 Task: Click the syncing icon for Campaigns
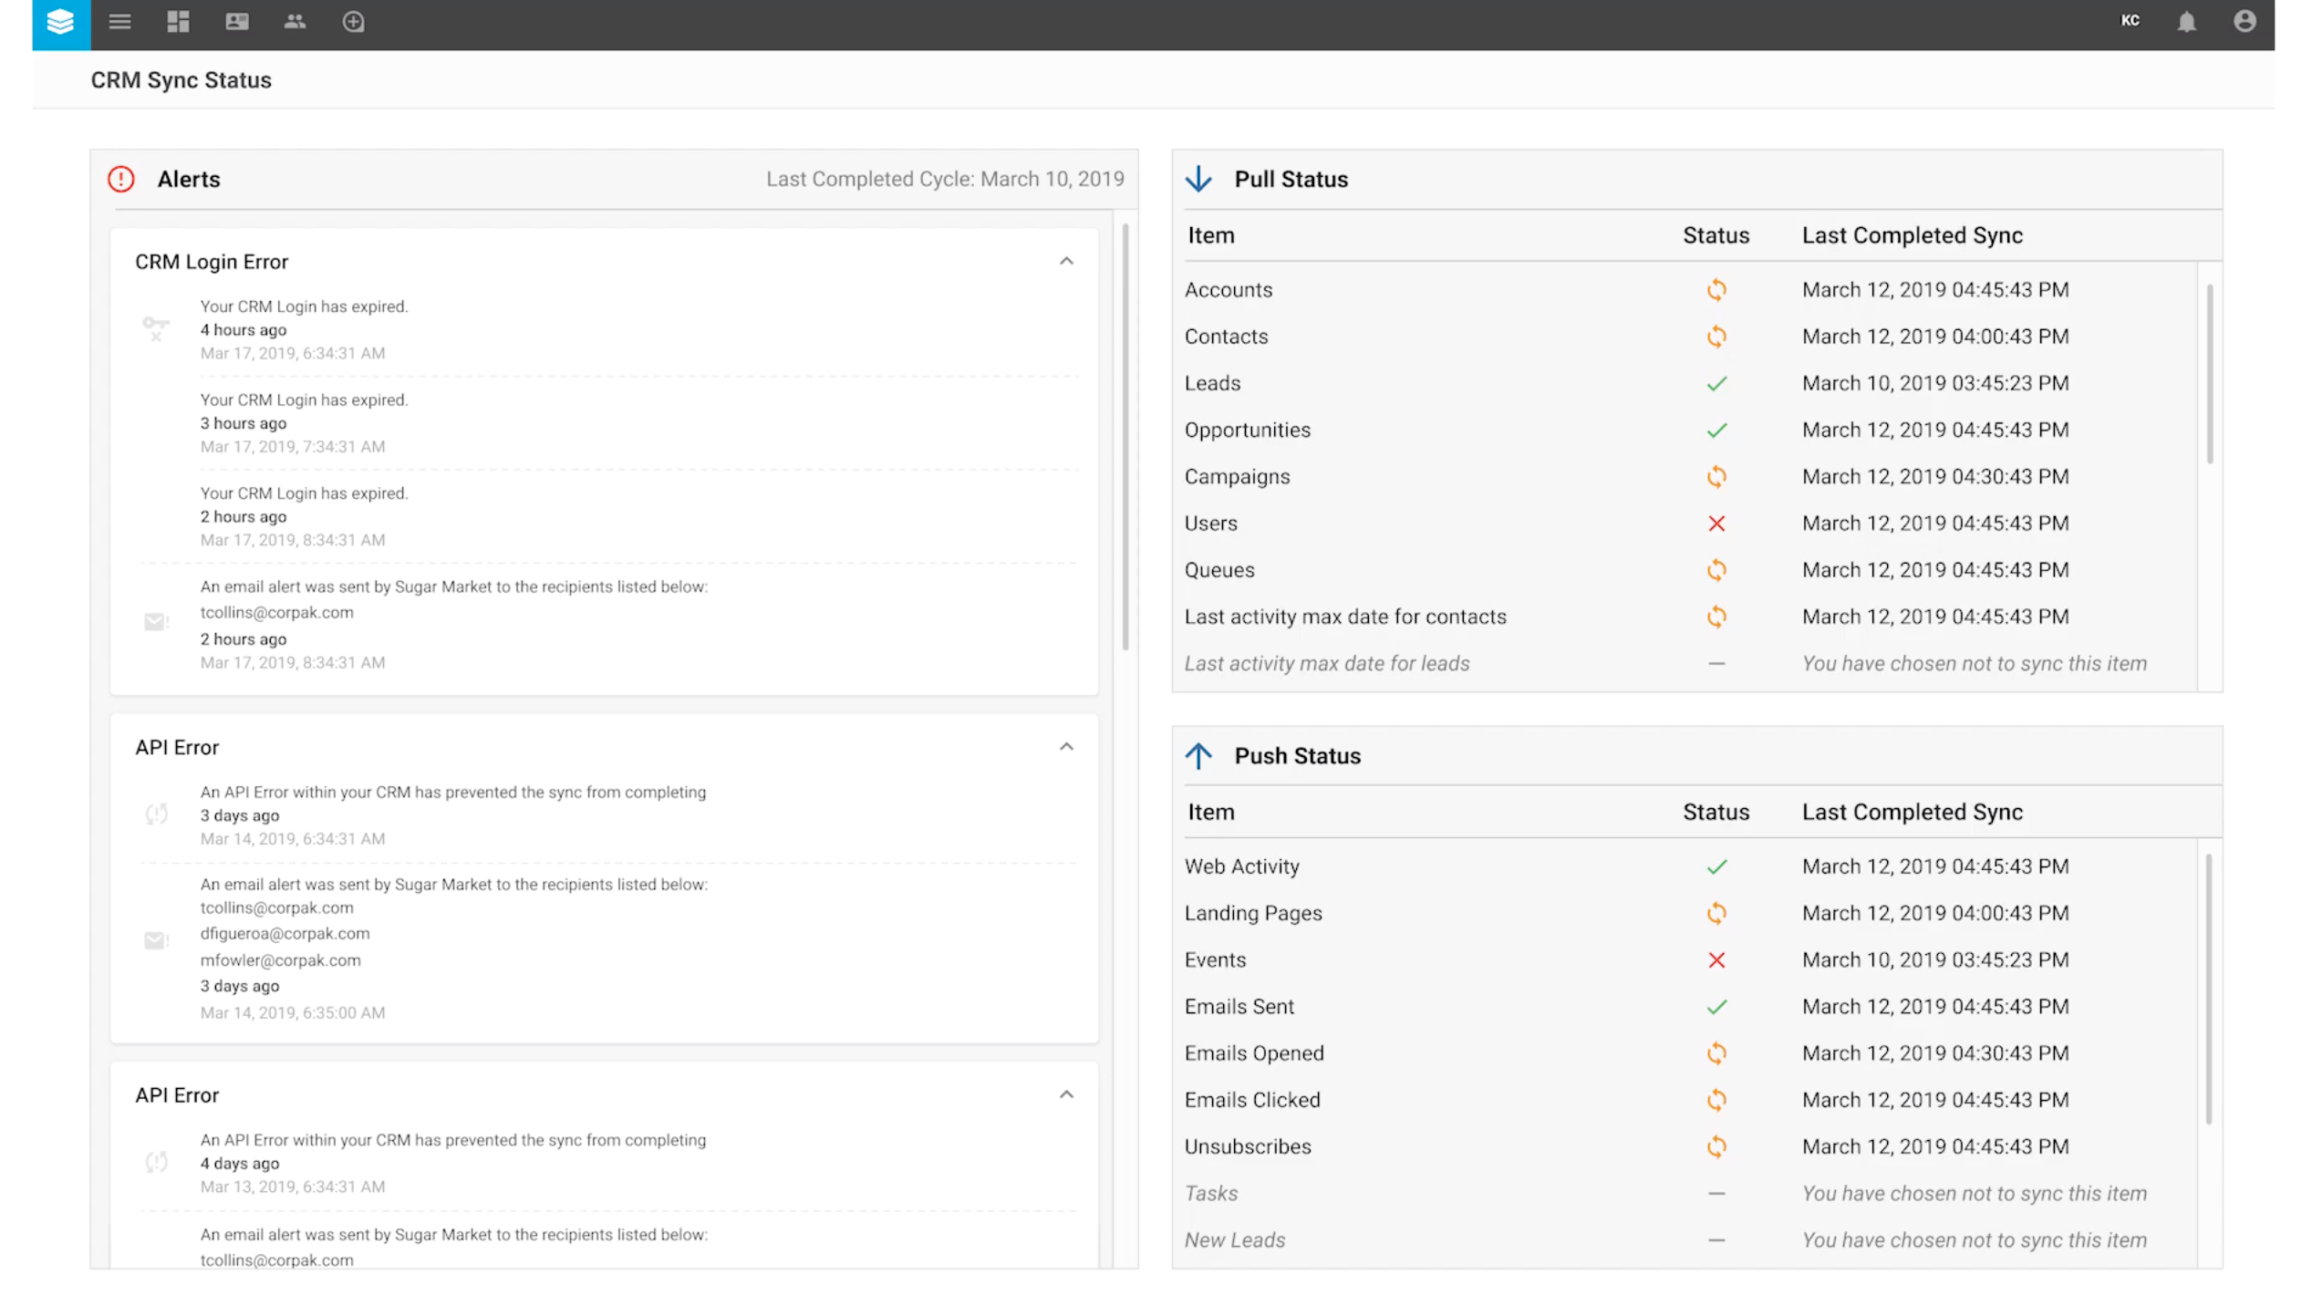(x=1716, y=477)
